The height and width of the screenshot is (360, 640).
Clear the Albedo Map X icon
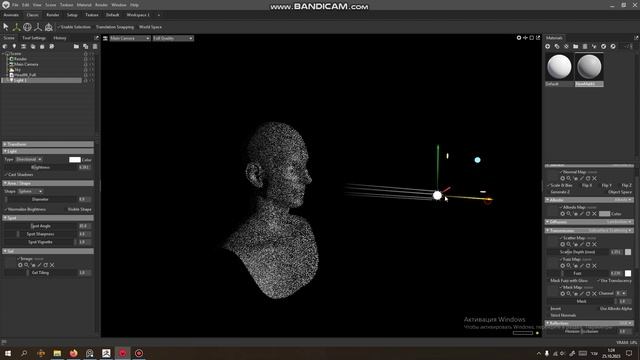click(x=594, y=213)
